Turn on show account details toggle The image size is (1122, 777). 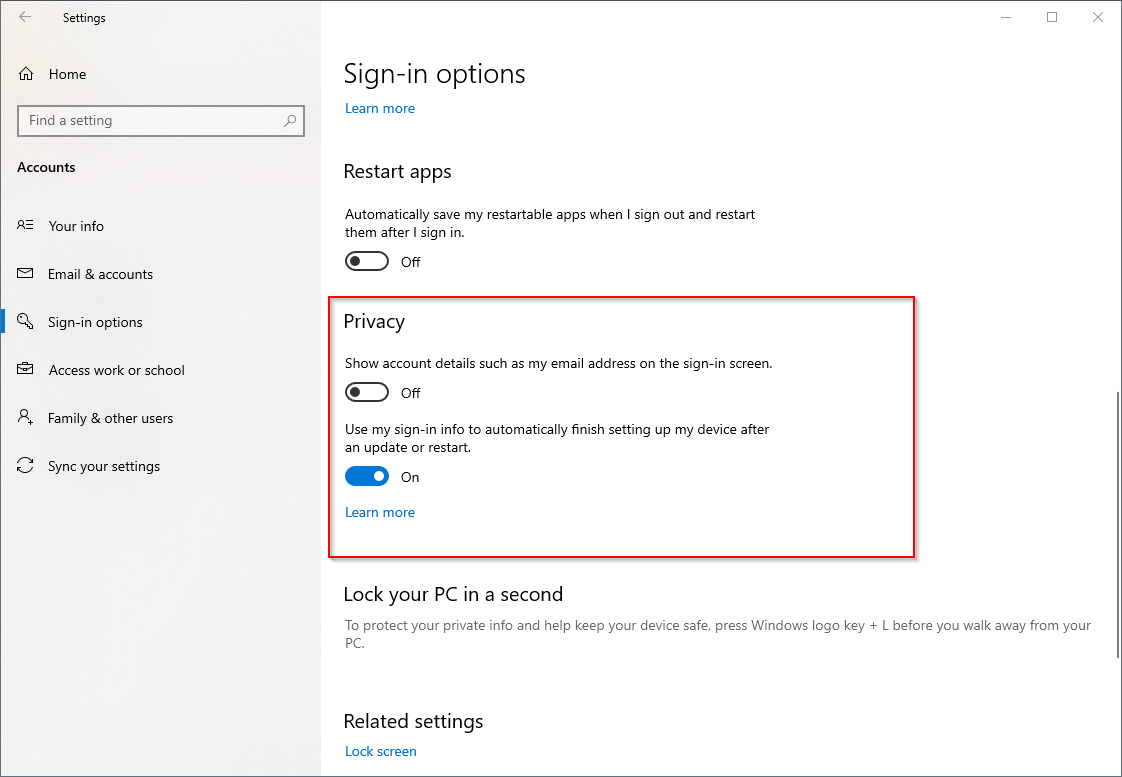pyautogui.click(x=367, y=392)
